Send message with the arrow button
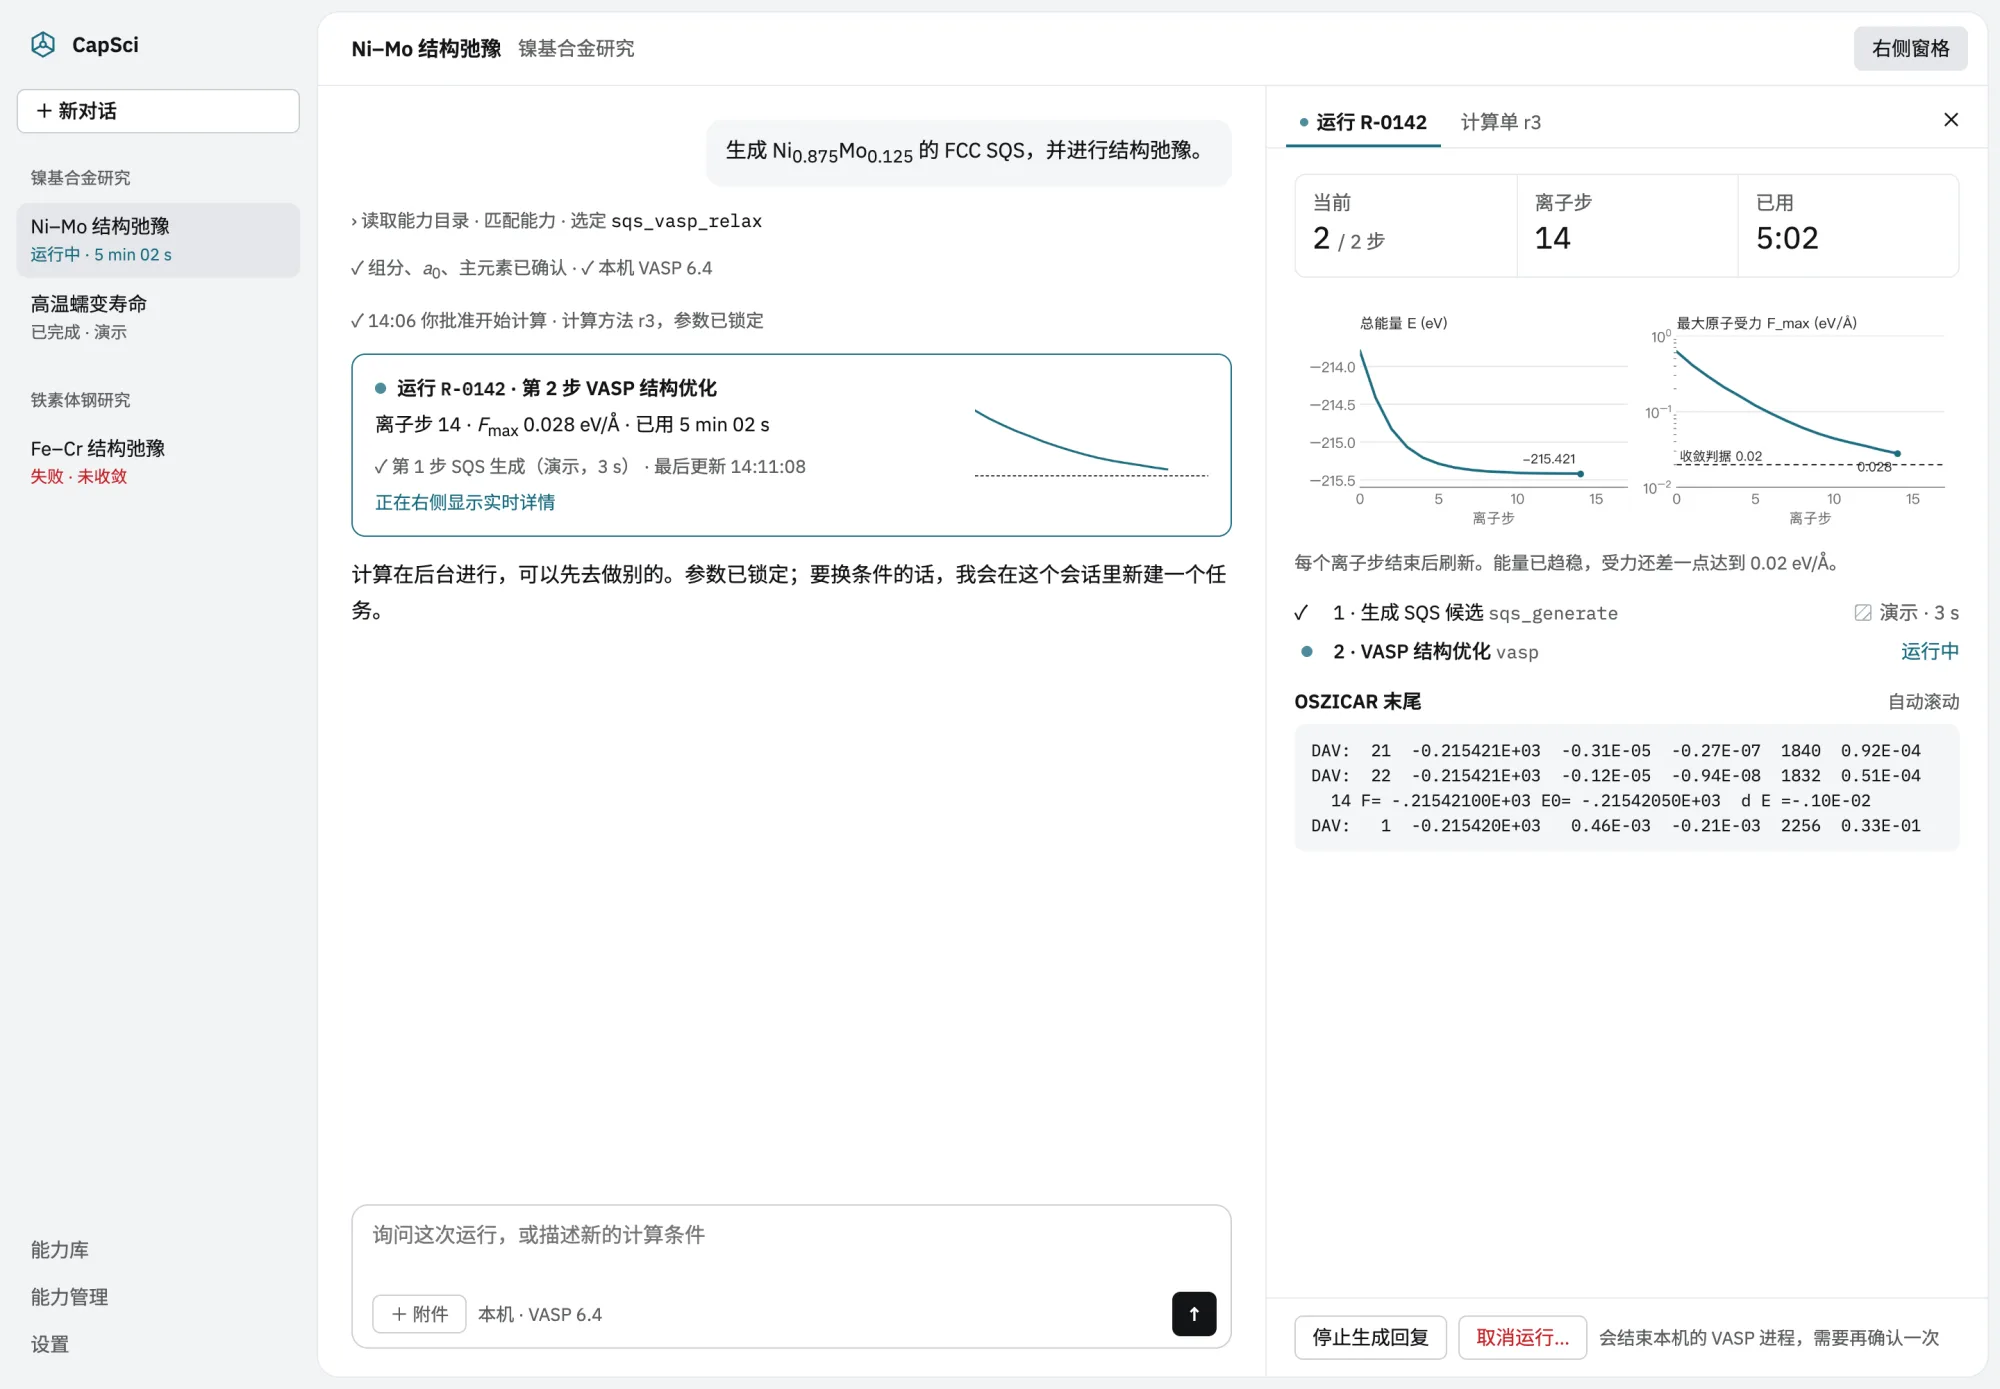The image size is (2000, 1389). point(1194,1314)
